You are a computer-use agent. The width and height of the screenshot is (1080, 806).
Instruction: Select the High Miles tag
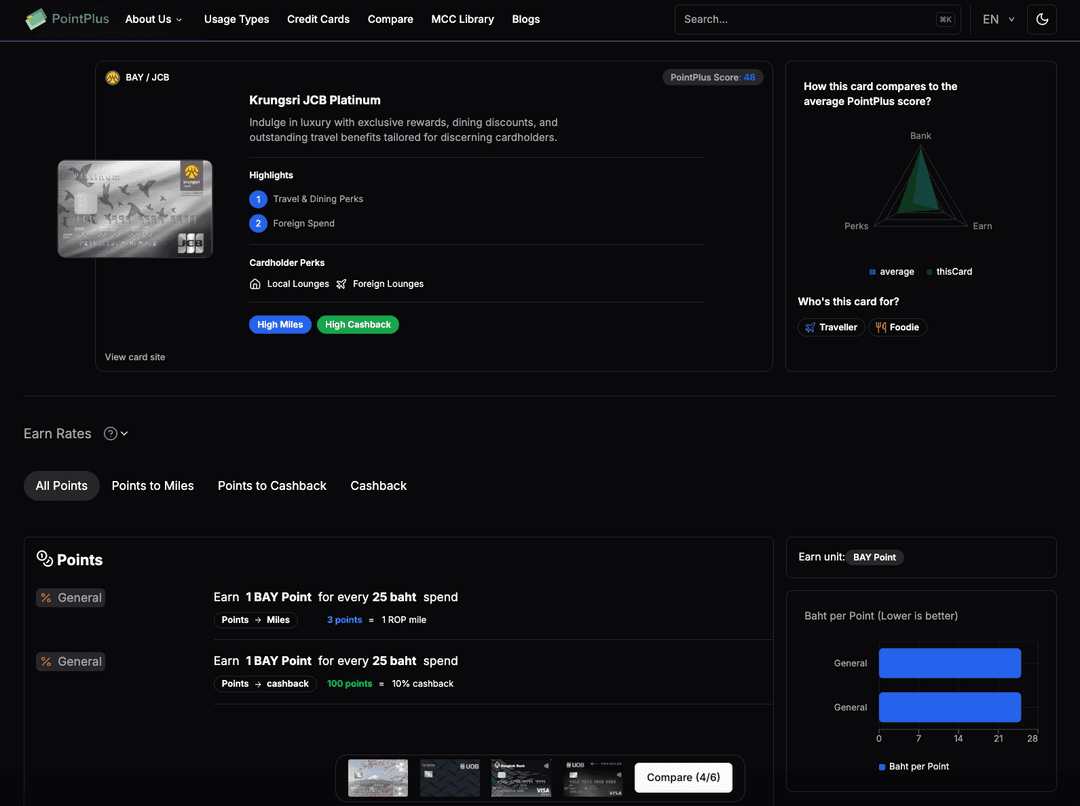tap(280, 324)
